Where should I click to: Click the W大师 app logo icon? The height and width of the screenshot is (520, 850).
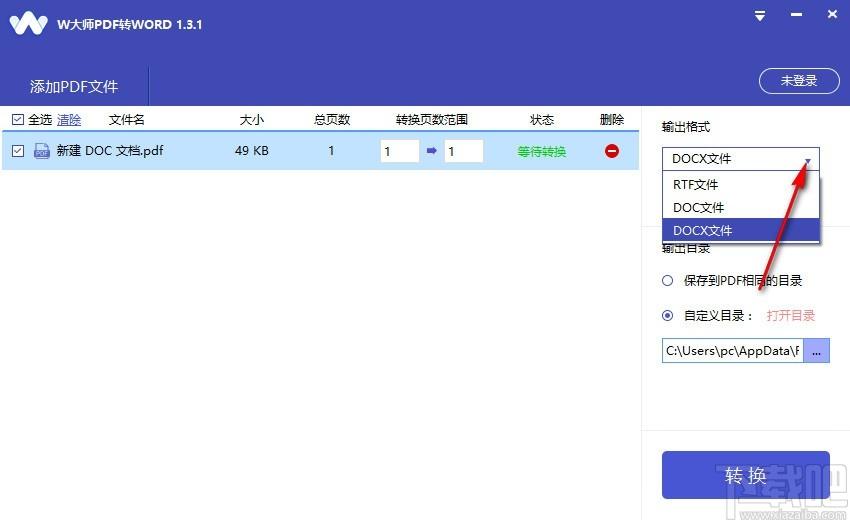click(x=28, y=24)
